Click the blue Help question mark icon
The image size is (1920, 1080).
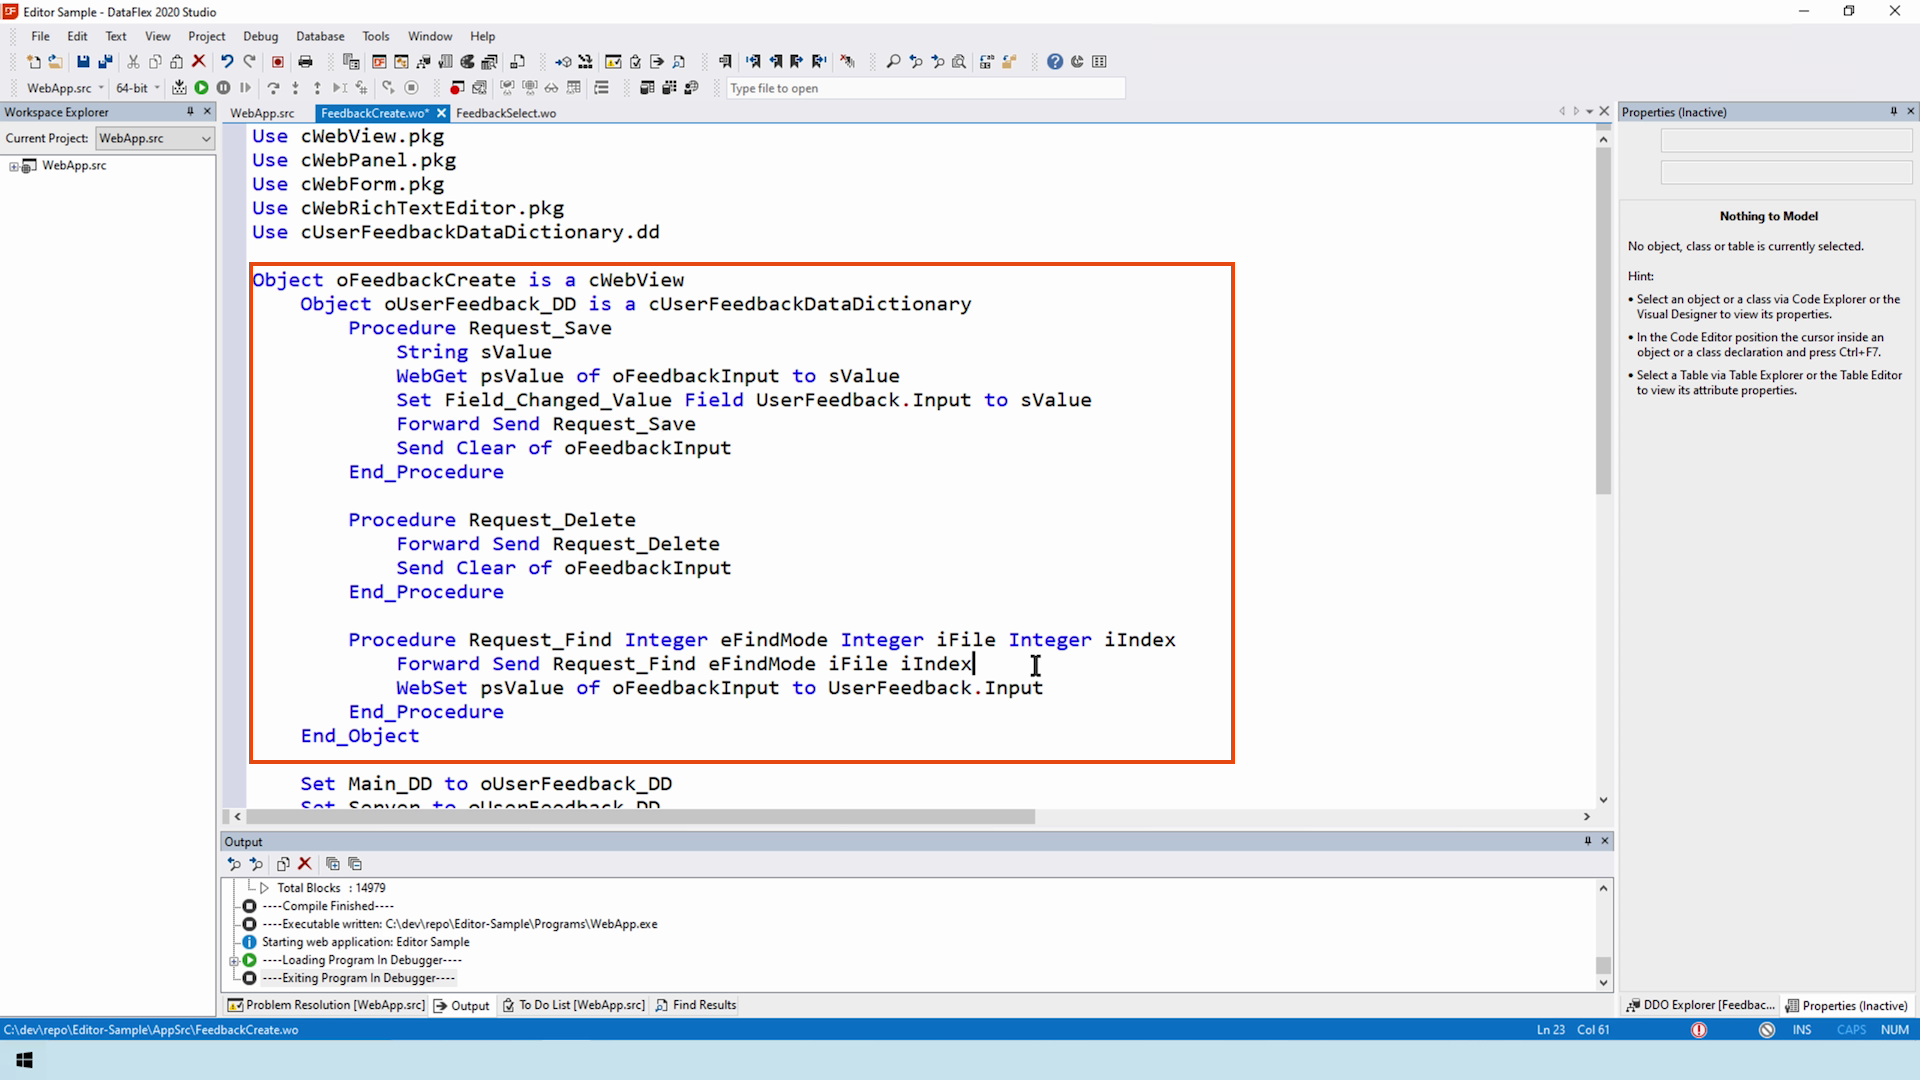tap(1054, 62)
